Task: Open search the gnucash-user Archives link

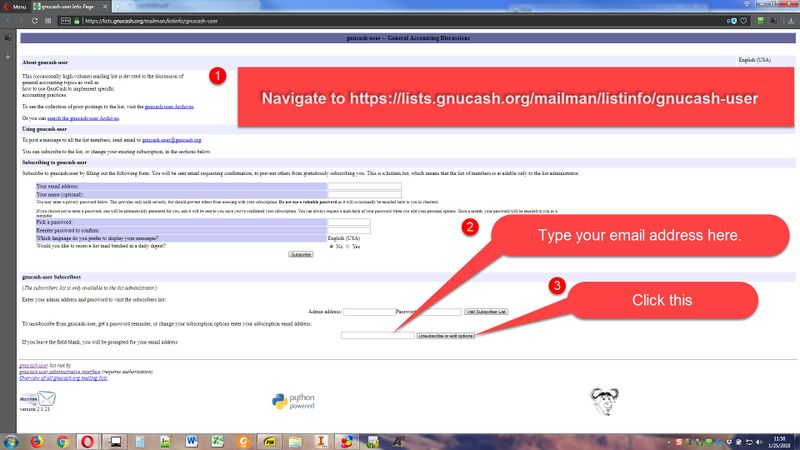Action: click(83, 118)
